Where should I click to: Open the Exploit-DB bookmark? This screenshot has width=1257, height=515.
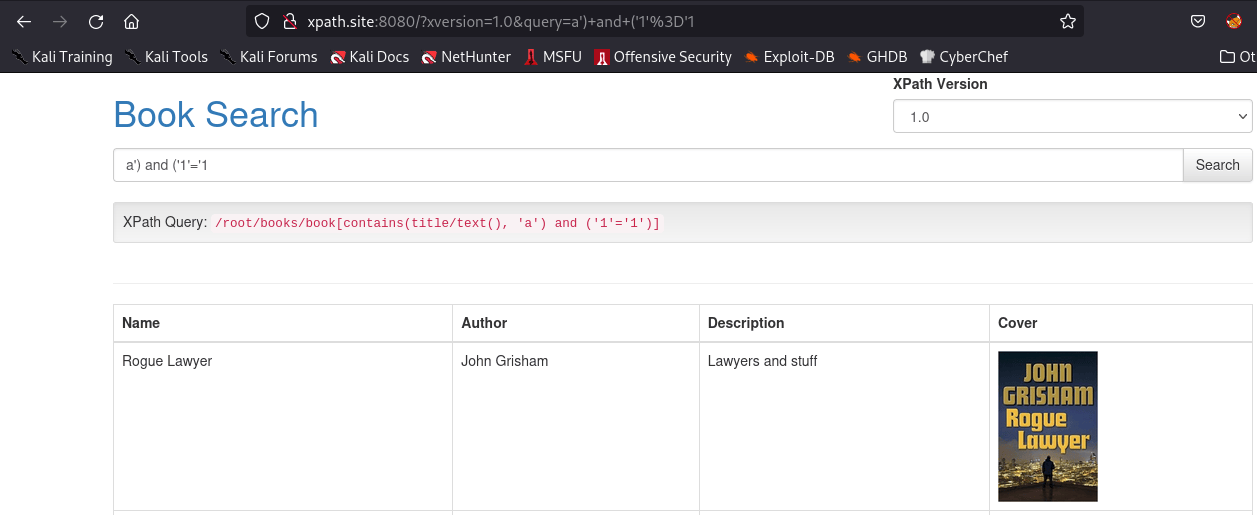point(789,57)
